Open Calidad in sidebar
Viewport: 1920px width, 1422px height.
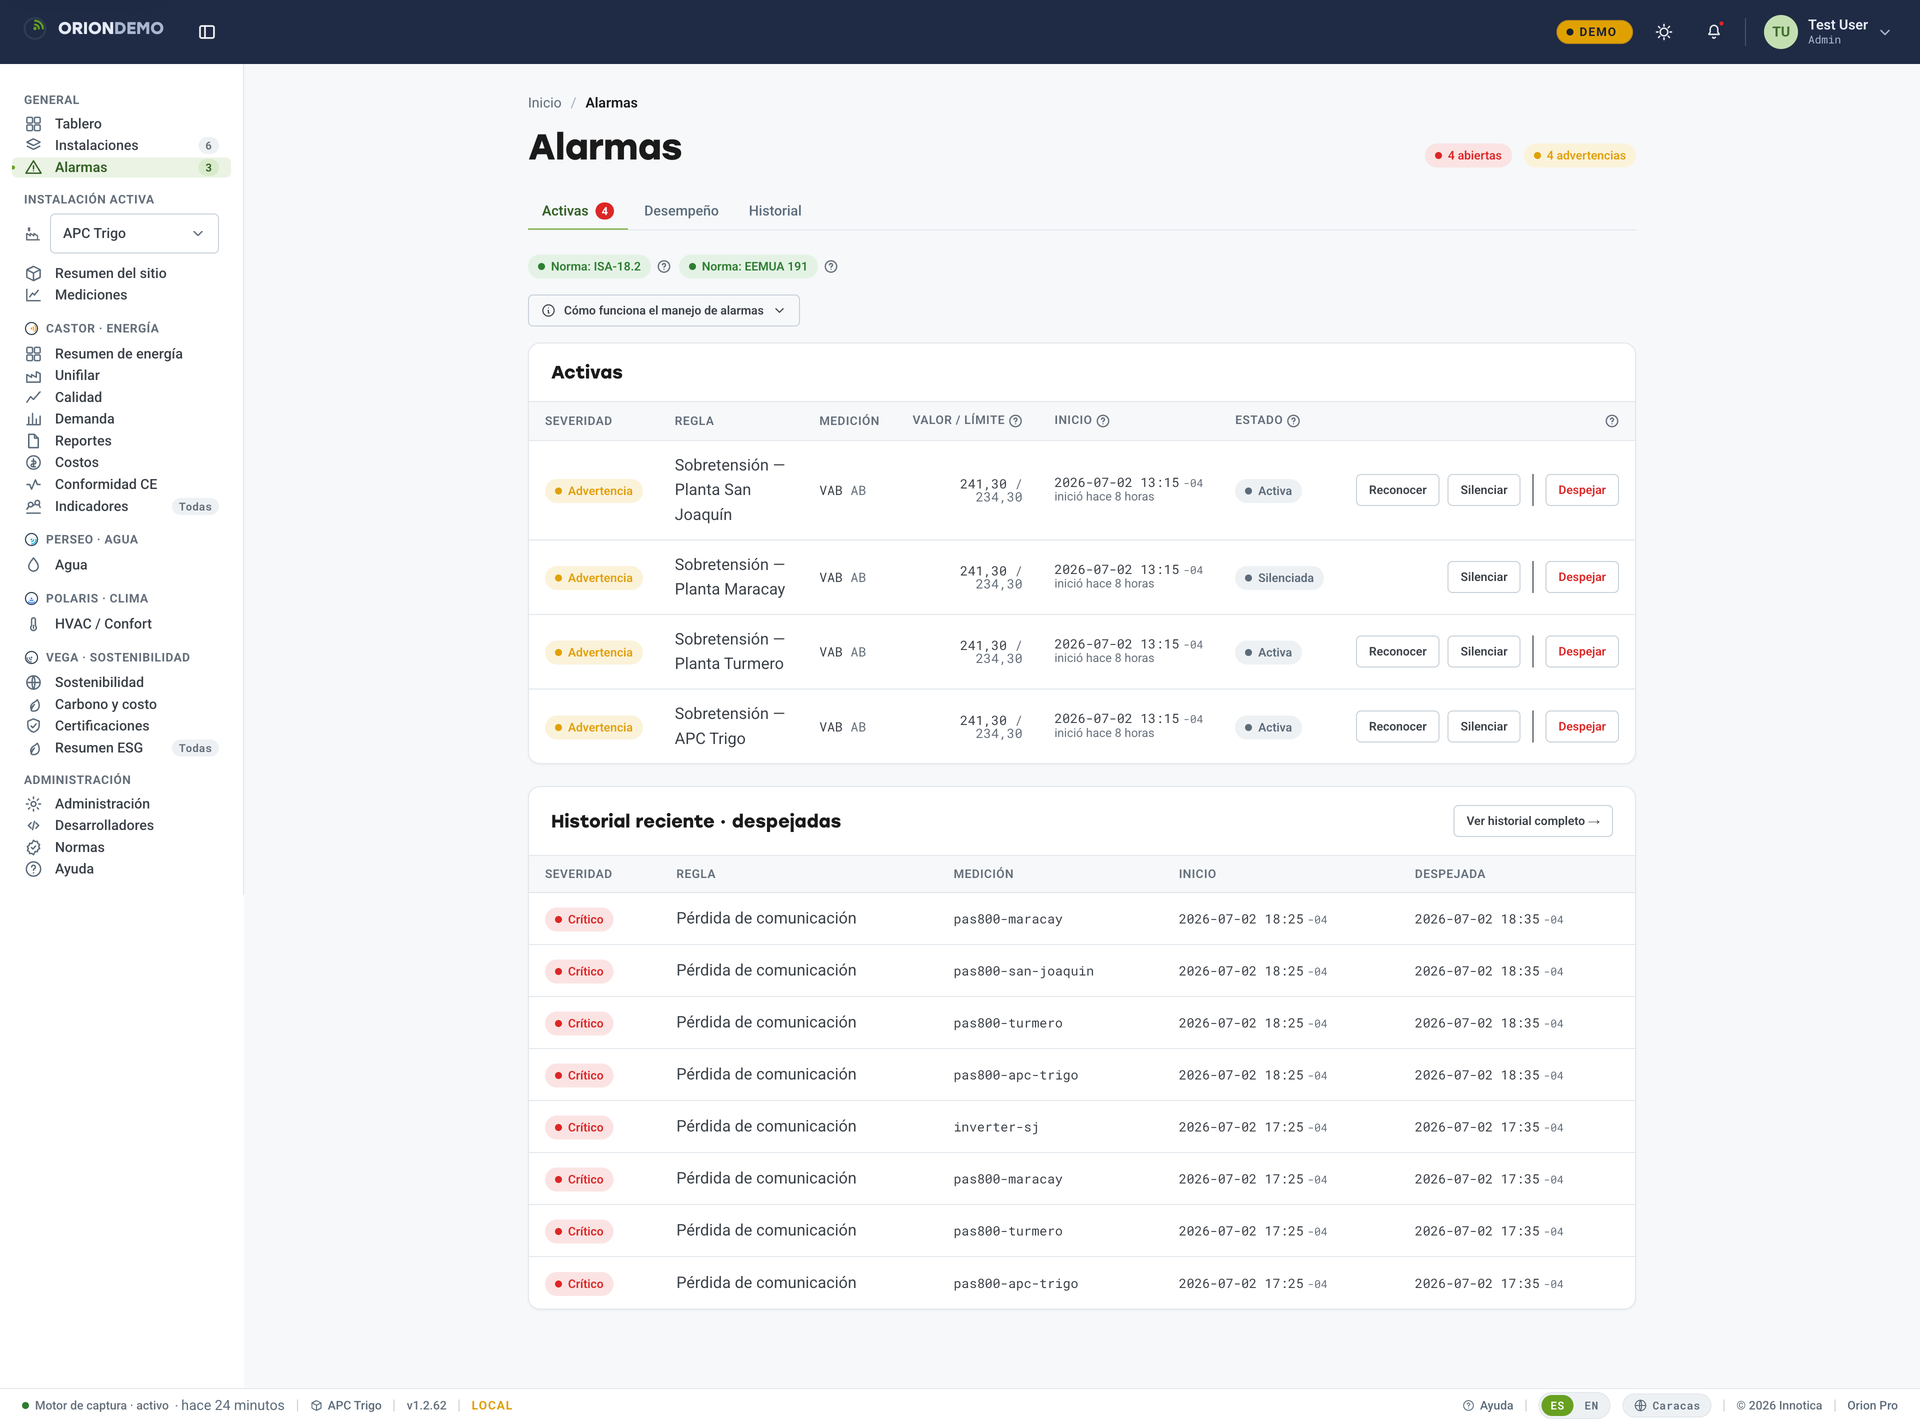(78, 397)
